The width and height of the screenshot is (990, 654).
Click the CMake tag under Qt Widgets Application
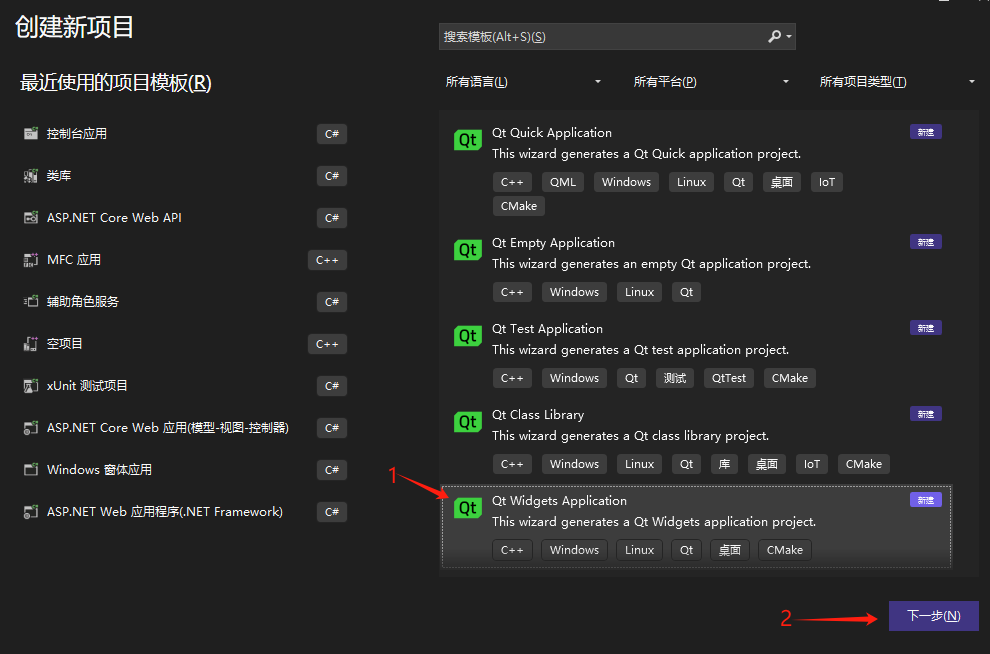click(x=785, y=550)
